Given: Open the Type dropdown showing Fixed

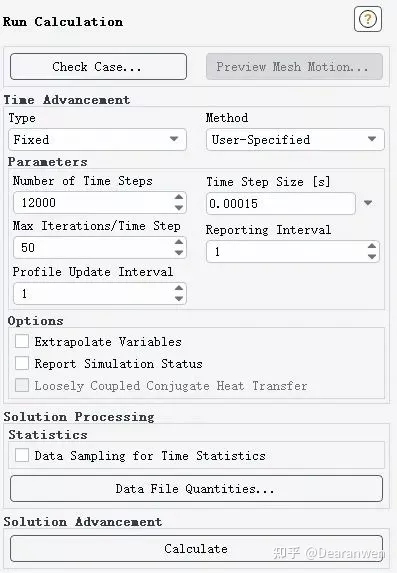Looking at the screenshot, I should click(x=98, y=139).
